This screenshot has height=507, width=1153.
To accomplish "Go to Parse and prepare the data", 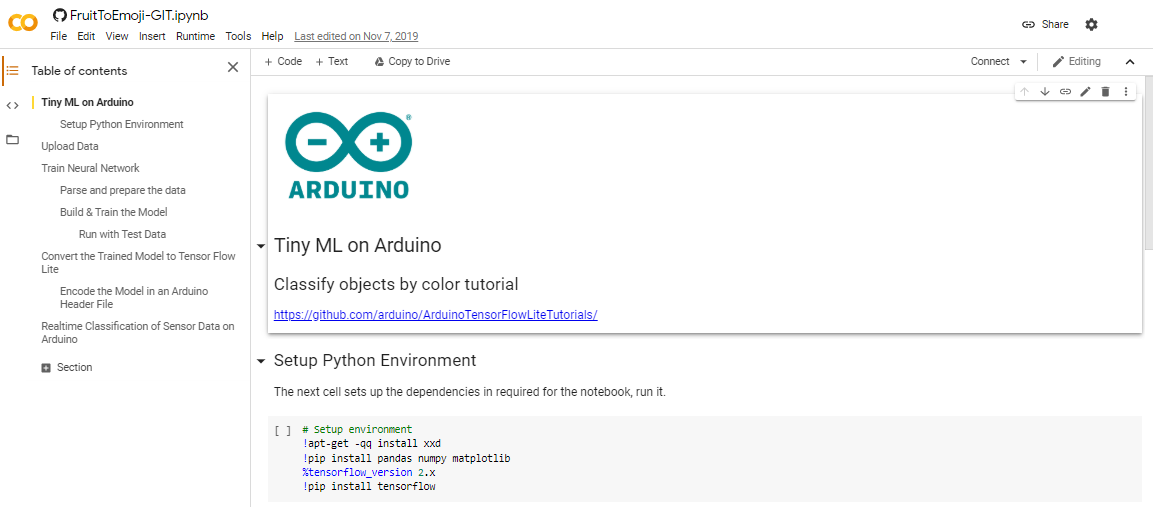I will pos(123,191).
